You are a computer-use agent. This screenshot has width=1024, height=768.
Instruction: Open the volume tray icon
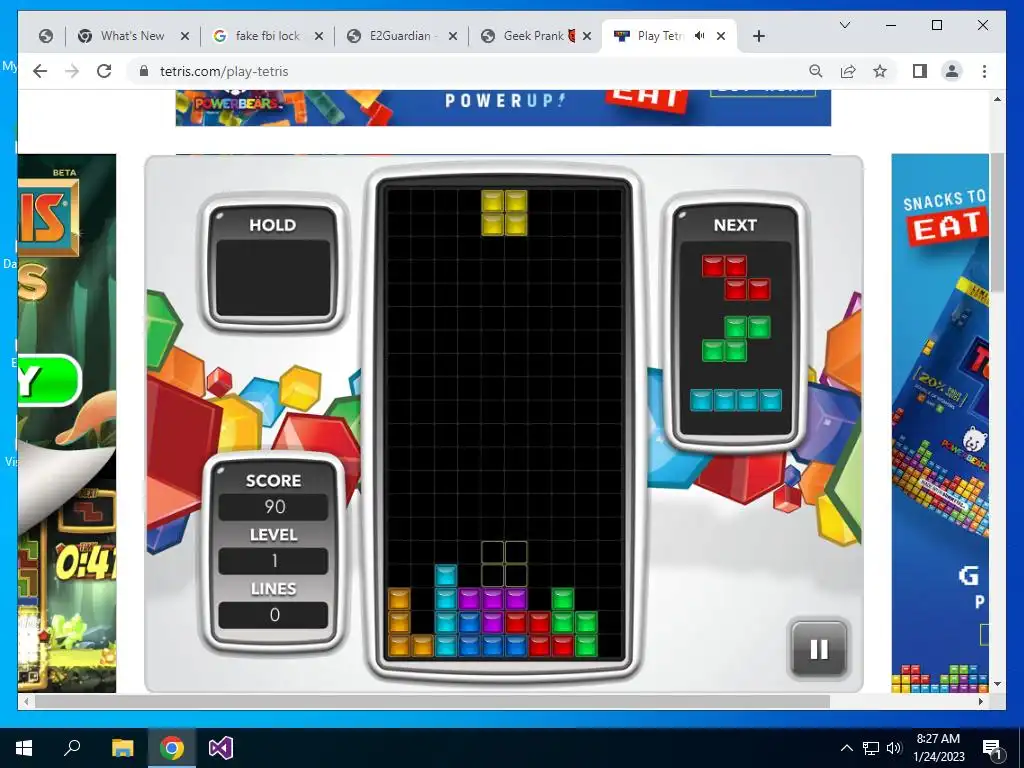[x=894, y=748]
